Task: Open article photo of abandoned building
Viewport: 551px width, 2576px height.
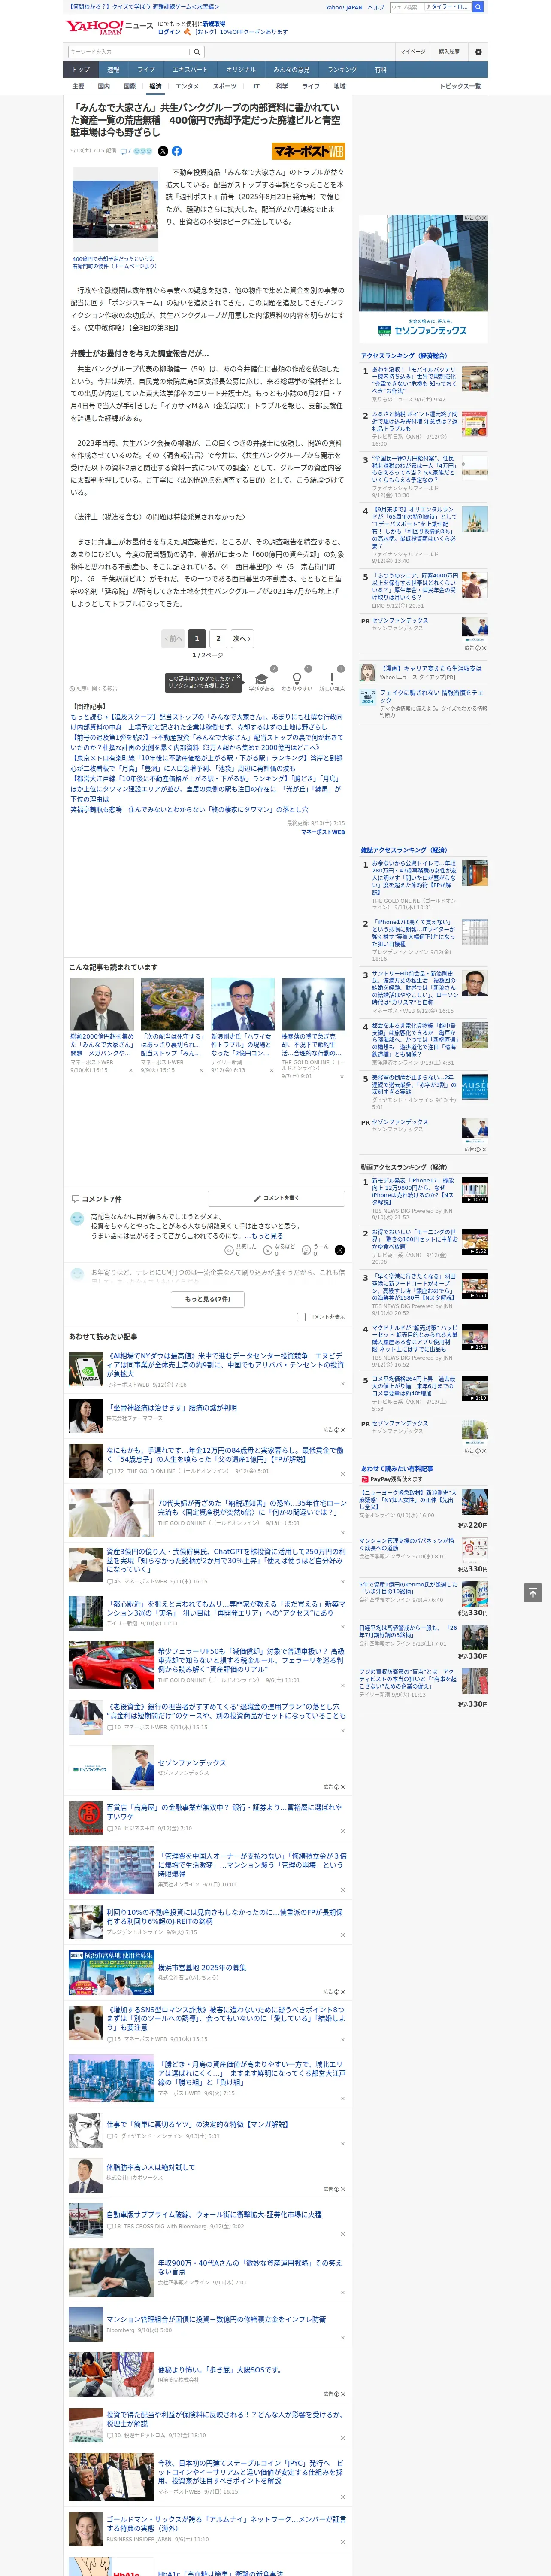Action: click(114, 209)
